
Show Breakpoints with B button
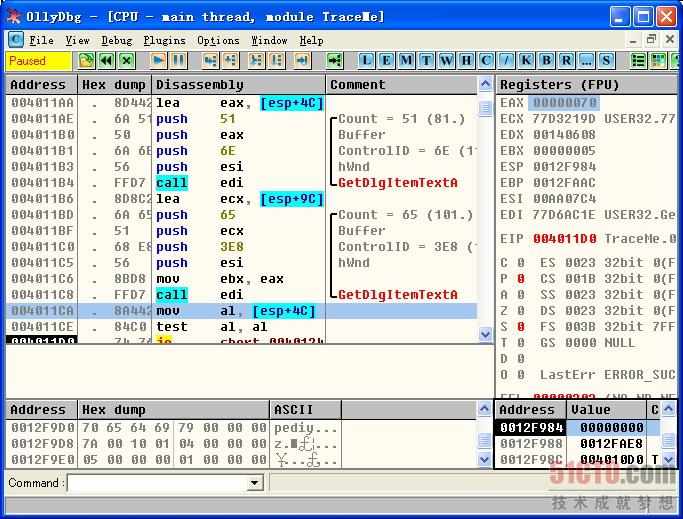(x=547, y=60)
